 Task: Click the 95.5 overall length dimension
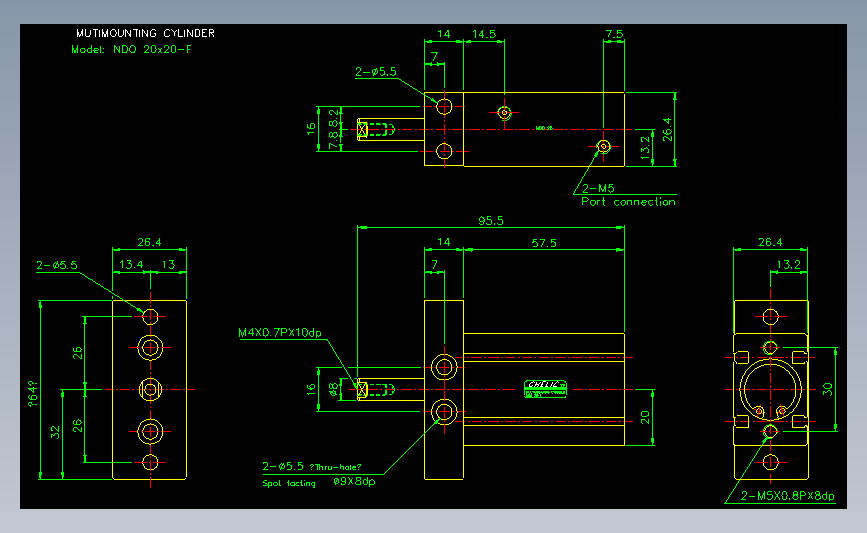click(x=490, y=221)
